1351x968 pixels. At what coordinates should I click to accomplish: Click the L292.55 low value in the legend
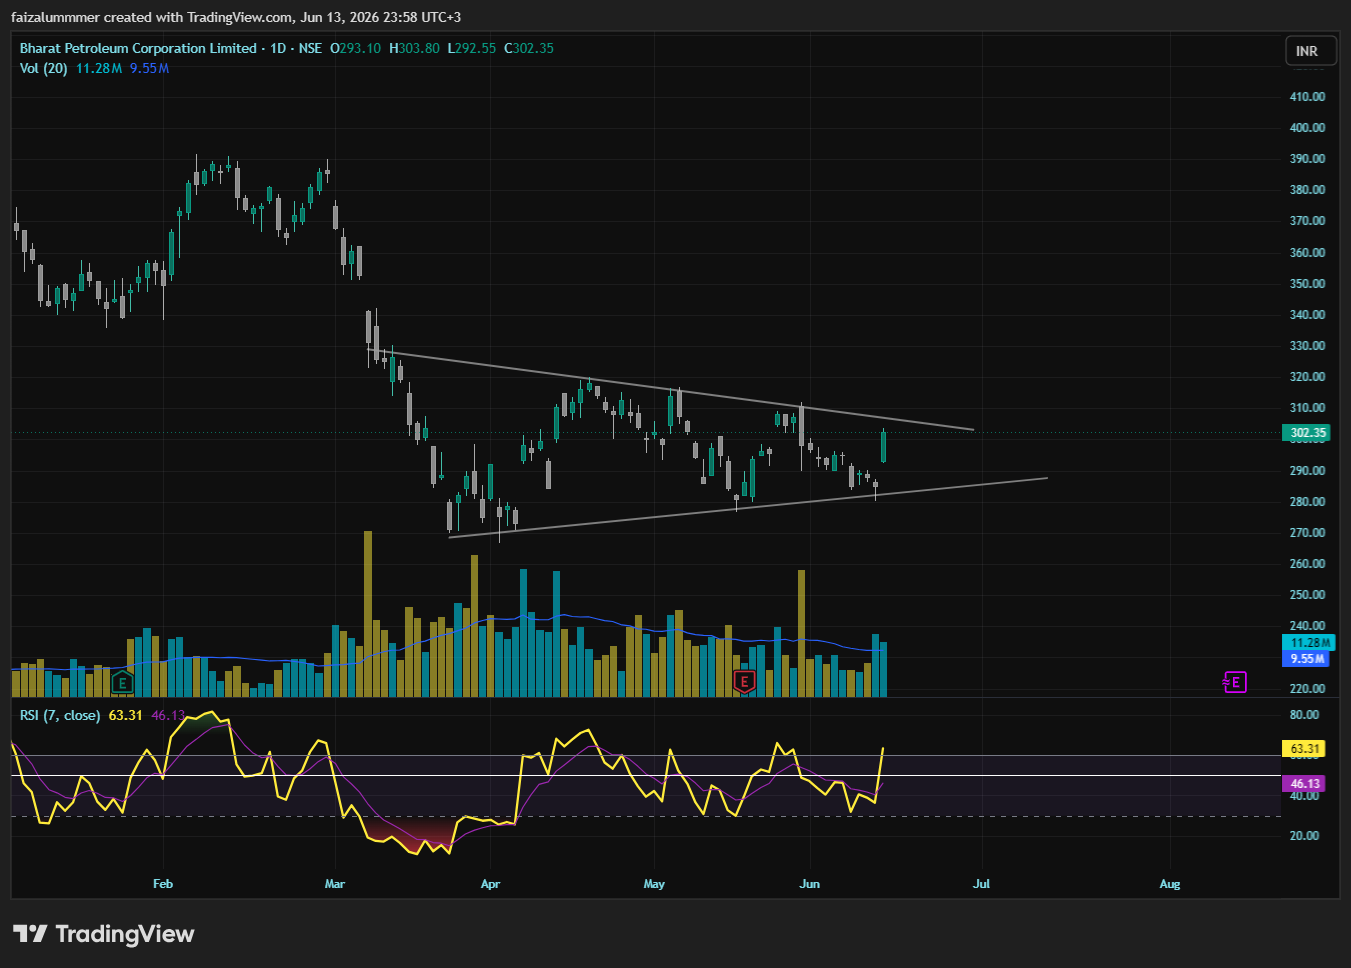[471, 48]
